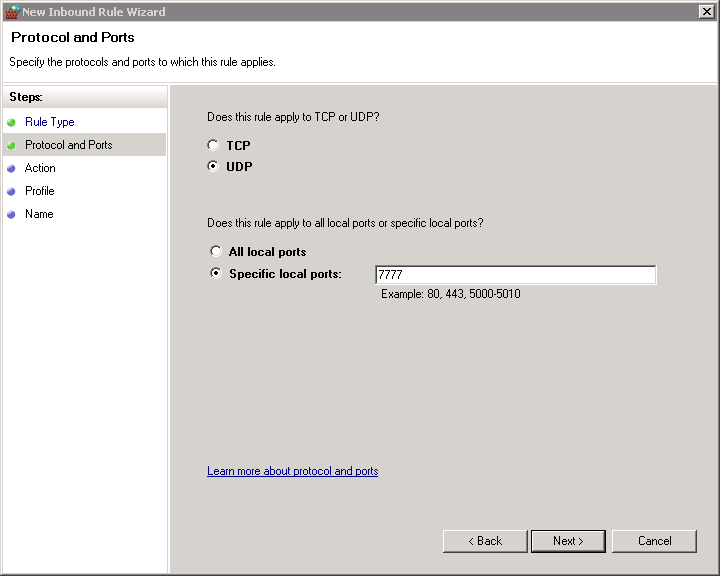The width and height of the screenshot is (720, 576).
Task: Click the blue bullet beside Name step
Action: (11, 214)
